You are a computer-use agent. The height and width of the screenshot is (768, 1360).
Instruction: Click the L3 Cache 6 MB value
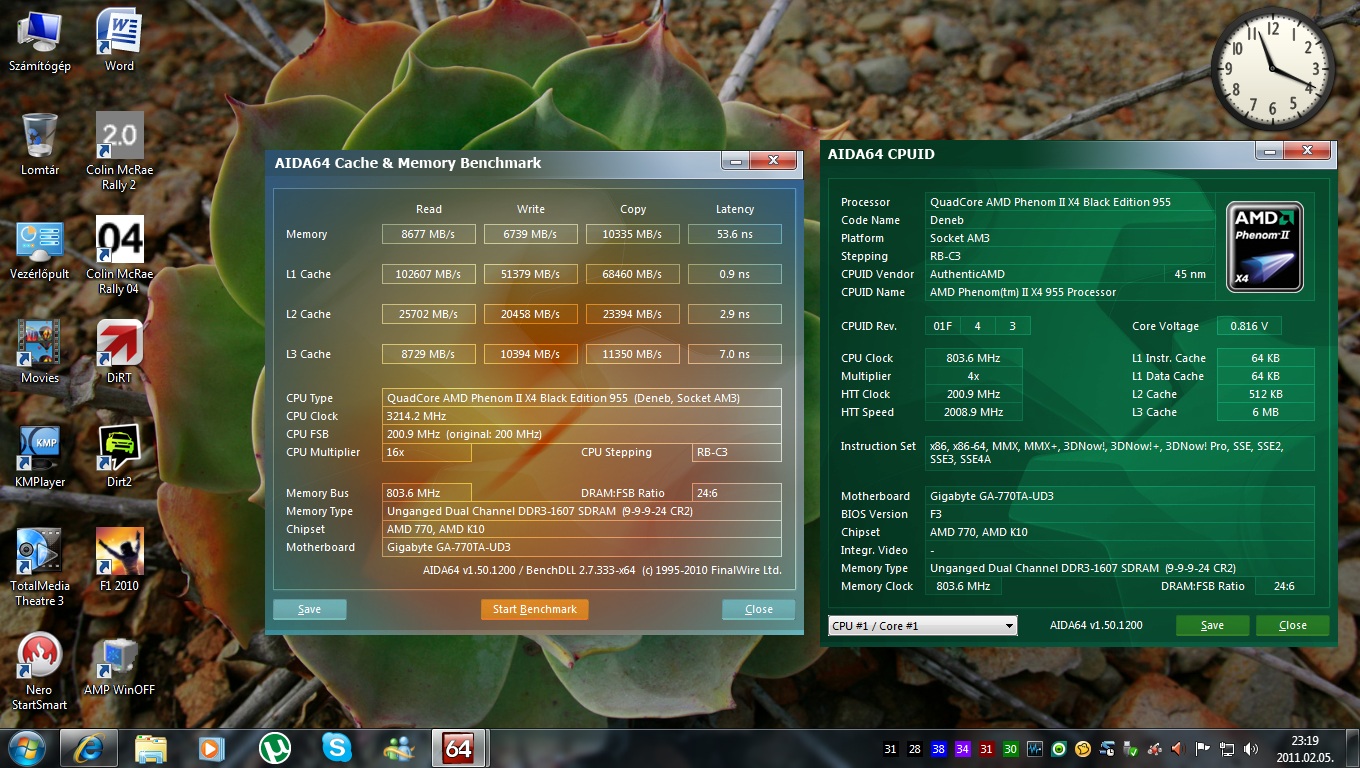(x=1265, y=412)
